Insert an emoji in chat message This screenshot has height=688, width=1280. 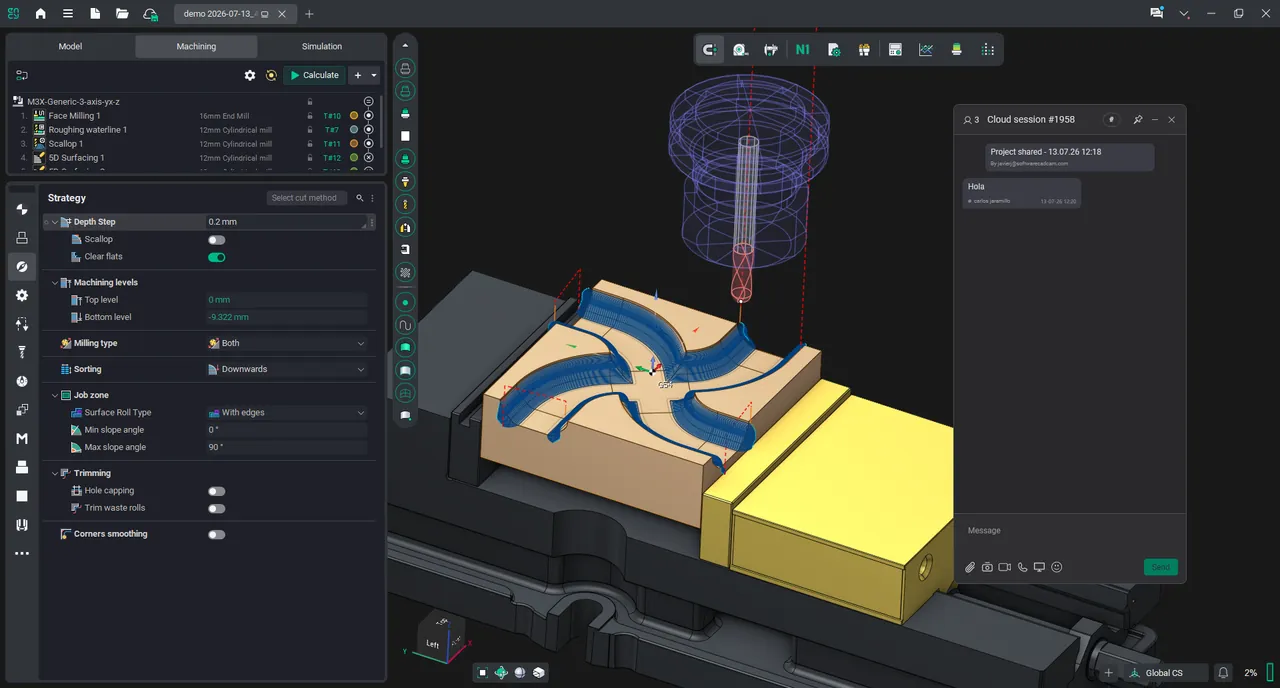point(1057,567)
